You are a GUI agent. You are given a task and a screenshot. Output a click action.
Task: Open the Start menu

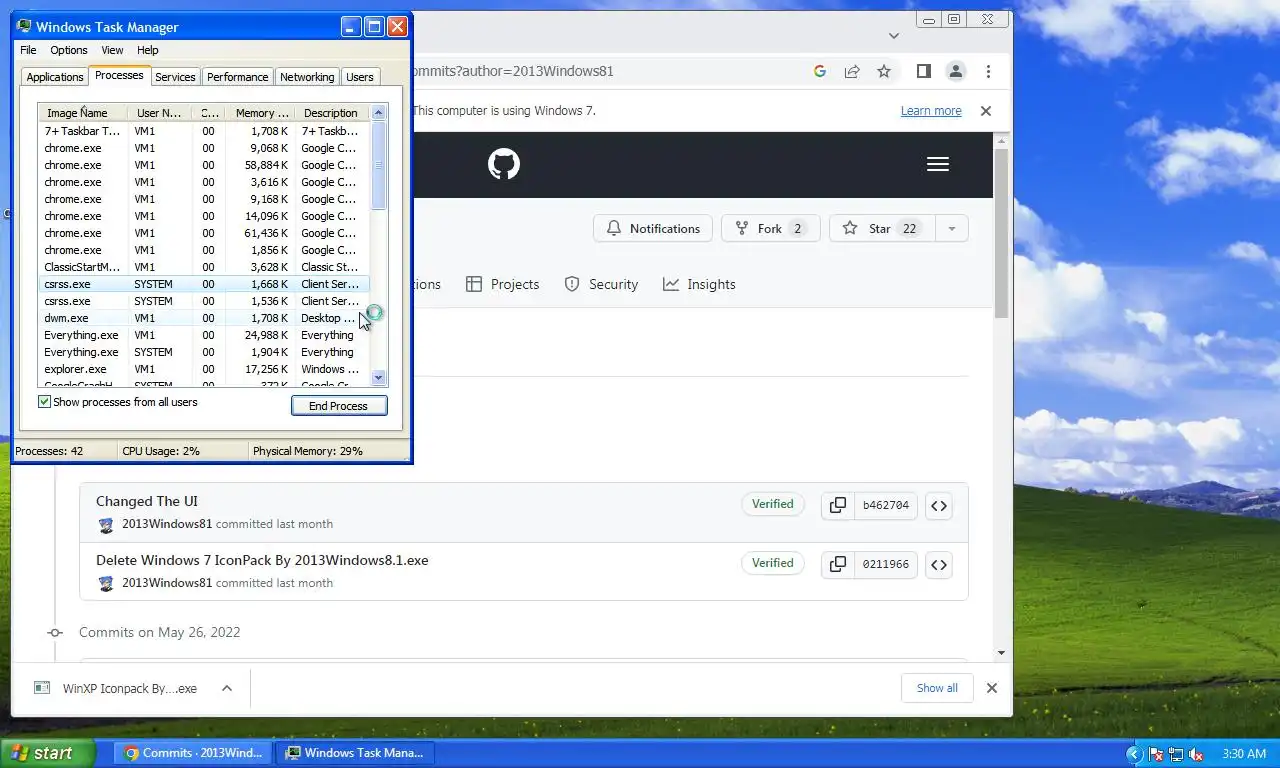(47, 753)
